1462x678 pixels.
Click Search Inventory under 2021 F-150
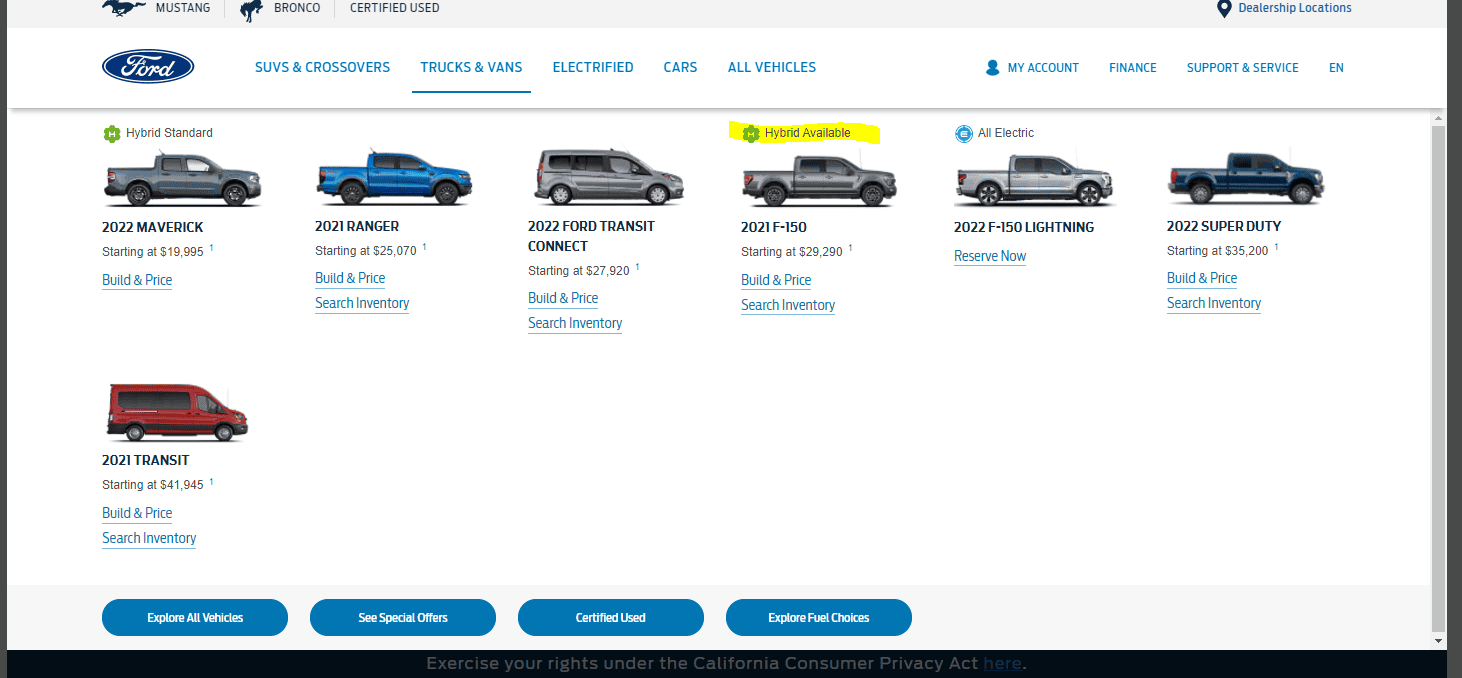[x=788, y=305]
